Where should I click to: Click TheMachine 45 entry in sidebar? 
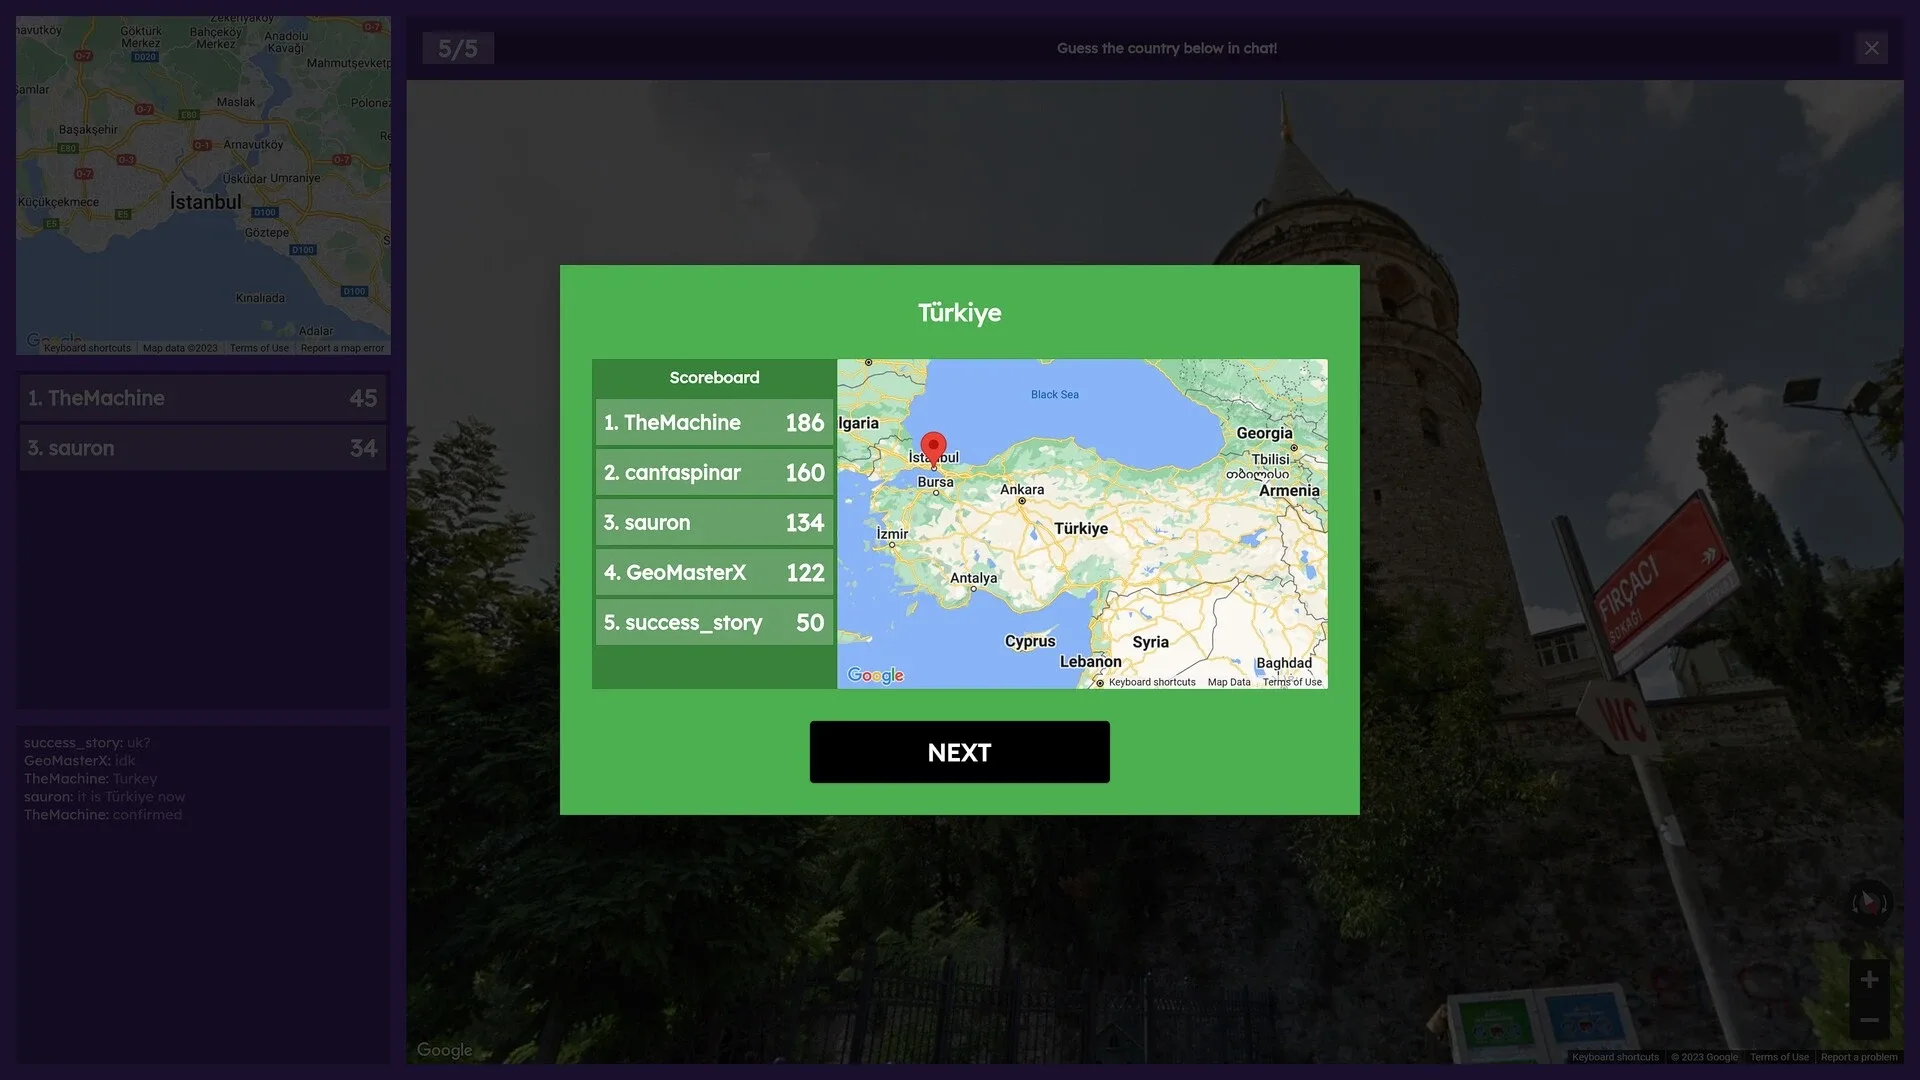[x=203, y=398]
